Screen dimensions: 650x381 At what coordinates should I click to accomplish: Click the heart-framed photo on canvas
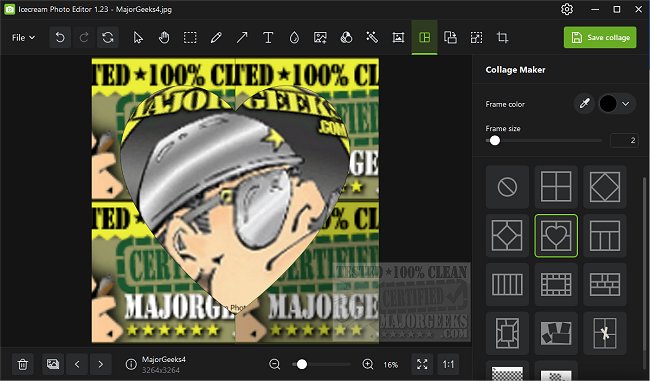pyautogui.click(x=235, y=199)
